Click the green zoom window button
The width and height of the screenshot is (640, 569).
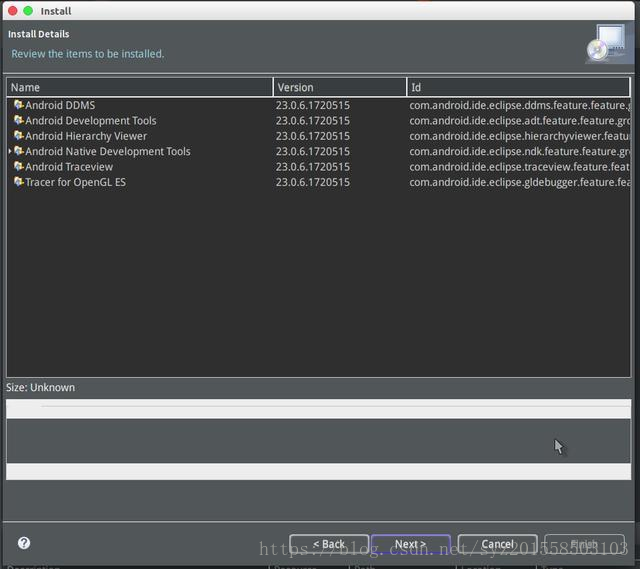coord(28,11)
